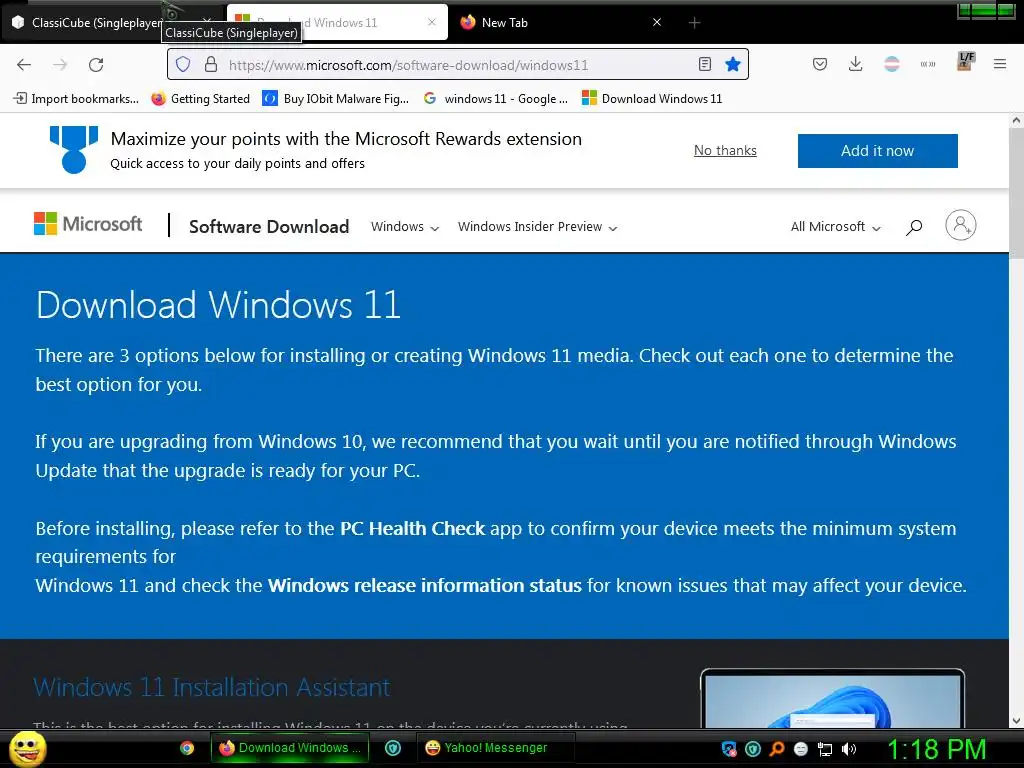This screenshot has height=768, width=1024.
Task: Open the Buy IObit Malware Fighter bookmark
Action: click(336, 99)
